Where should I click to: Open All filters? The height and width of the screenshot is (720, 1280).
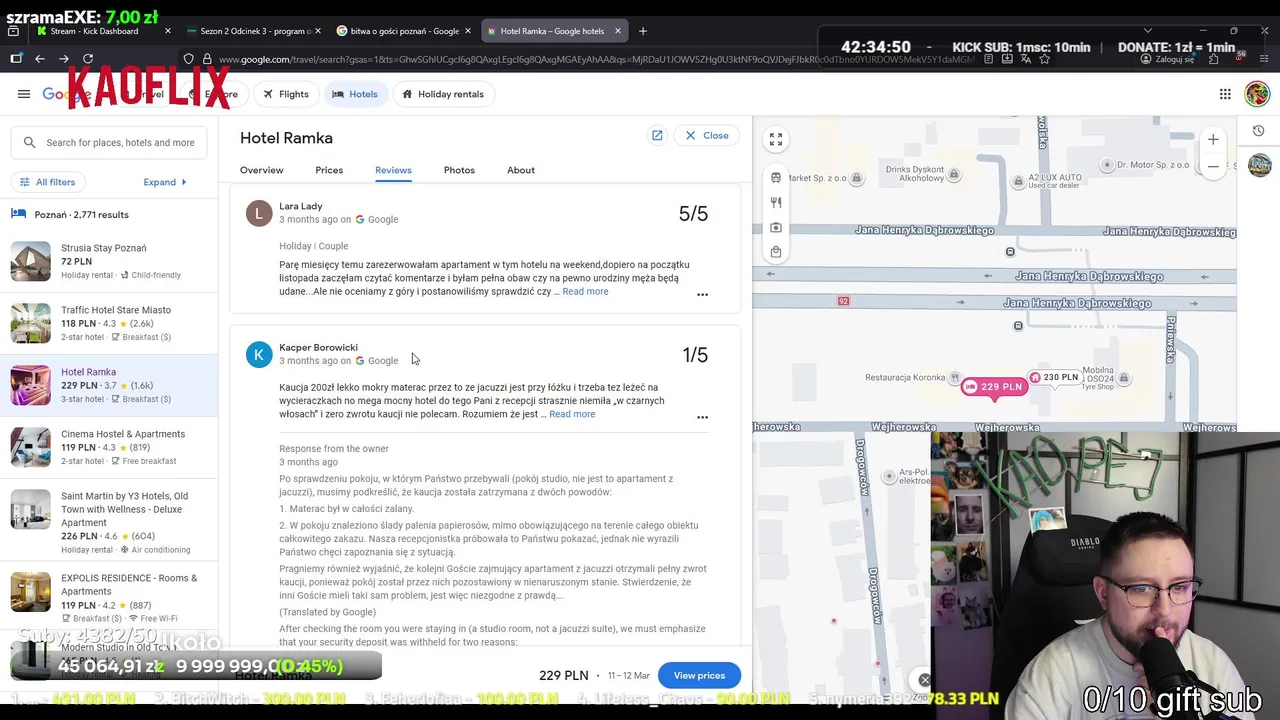(47, 182)
